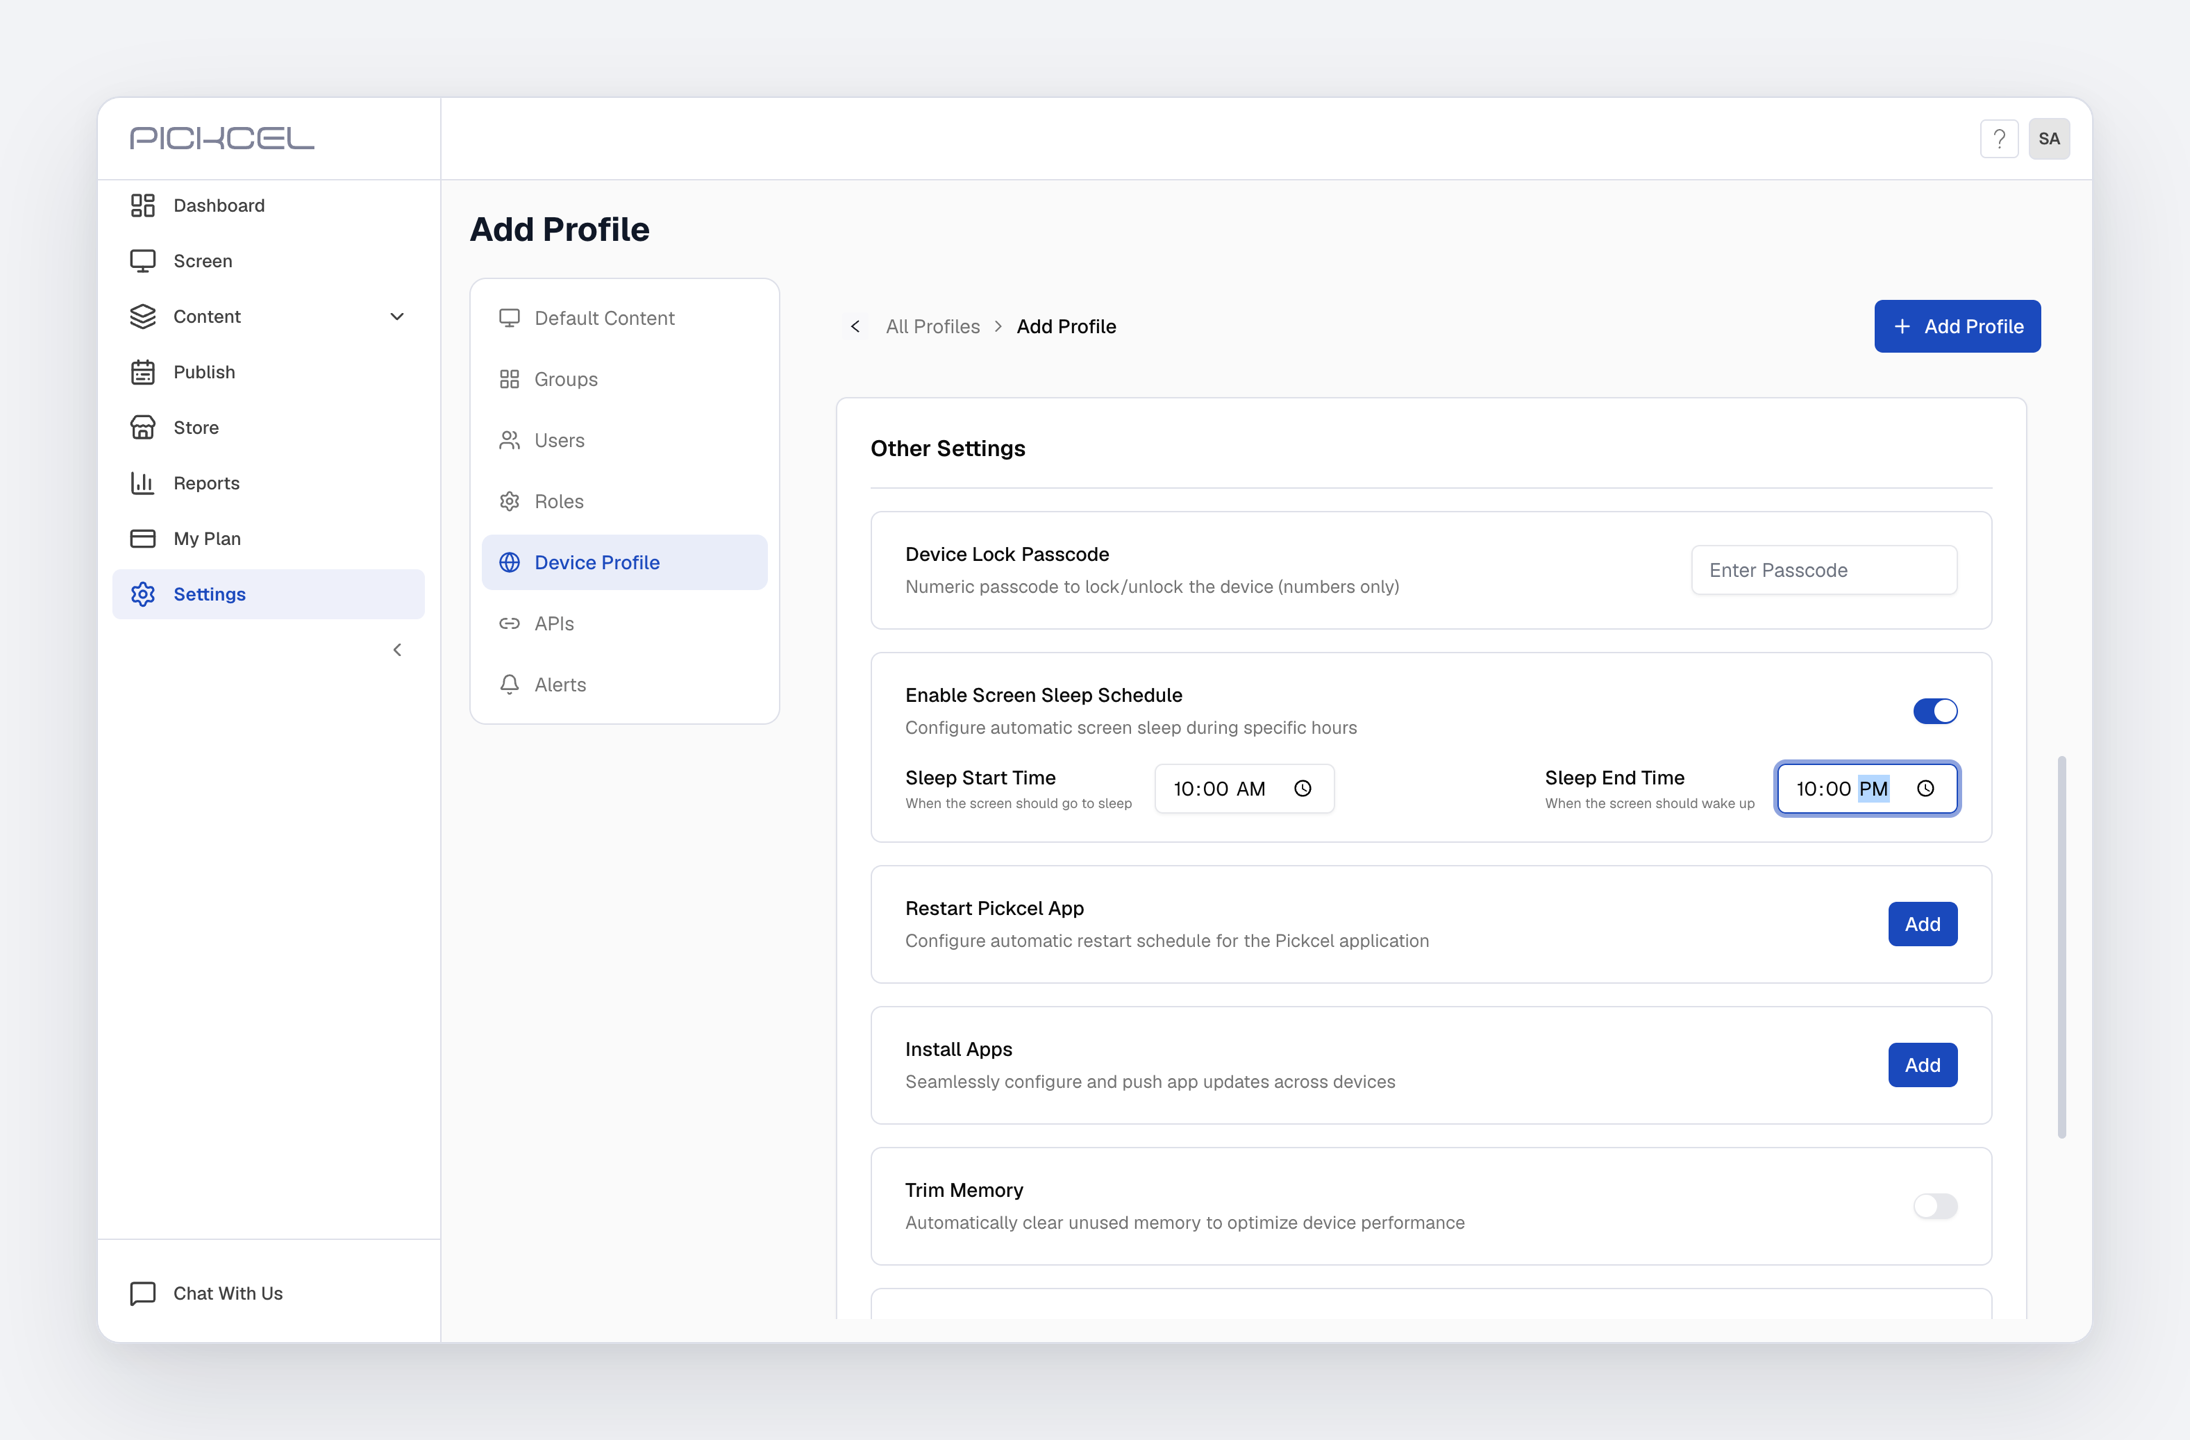Click the Sleep Start Time 10:00 AM field
The width and height of the screenshot is (2190, 1440).
(1244, 789)
